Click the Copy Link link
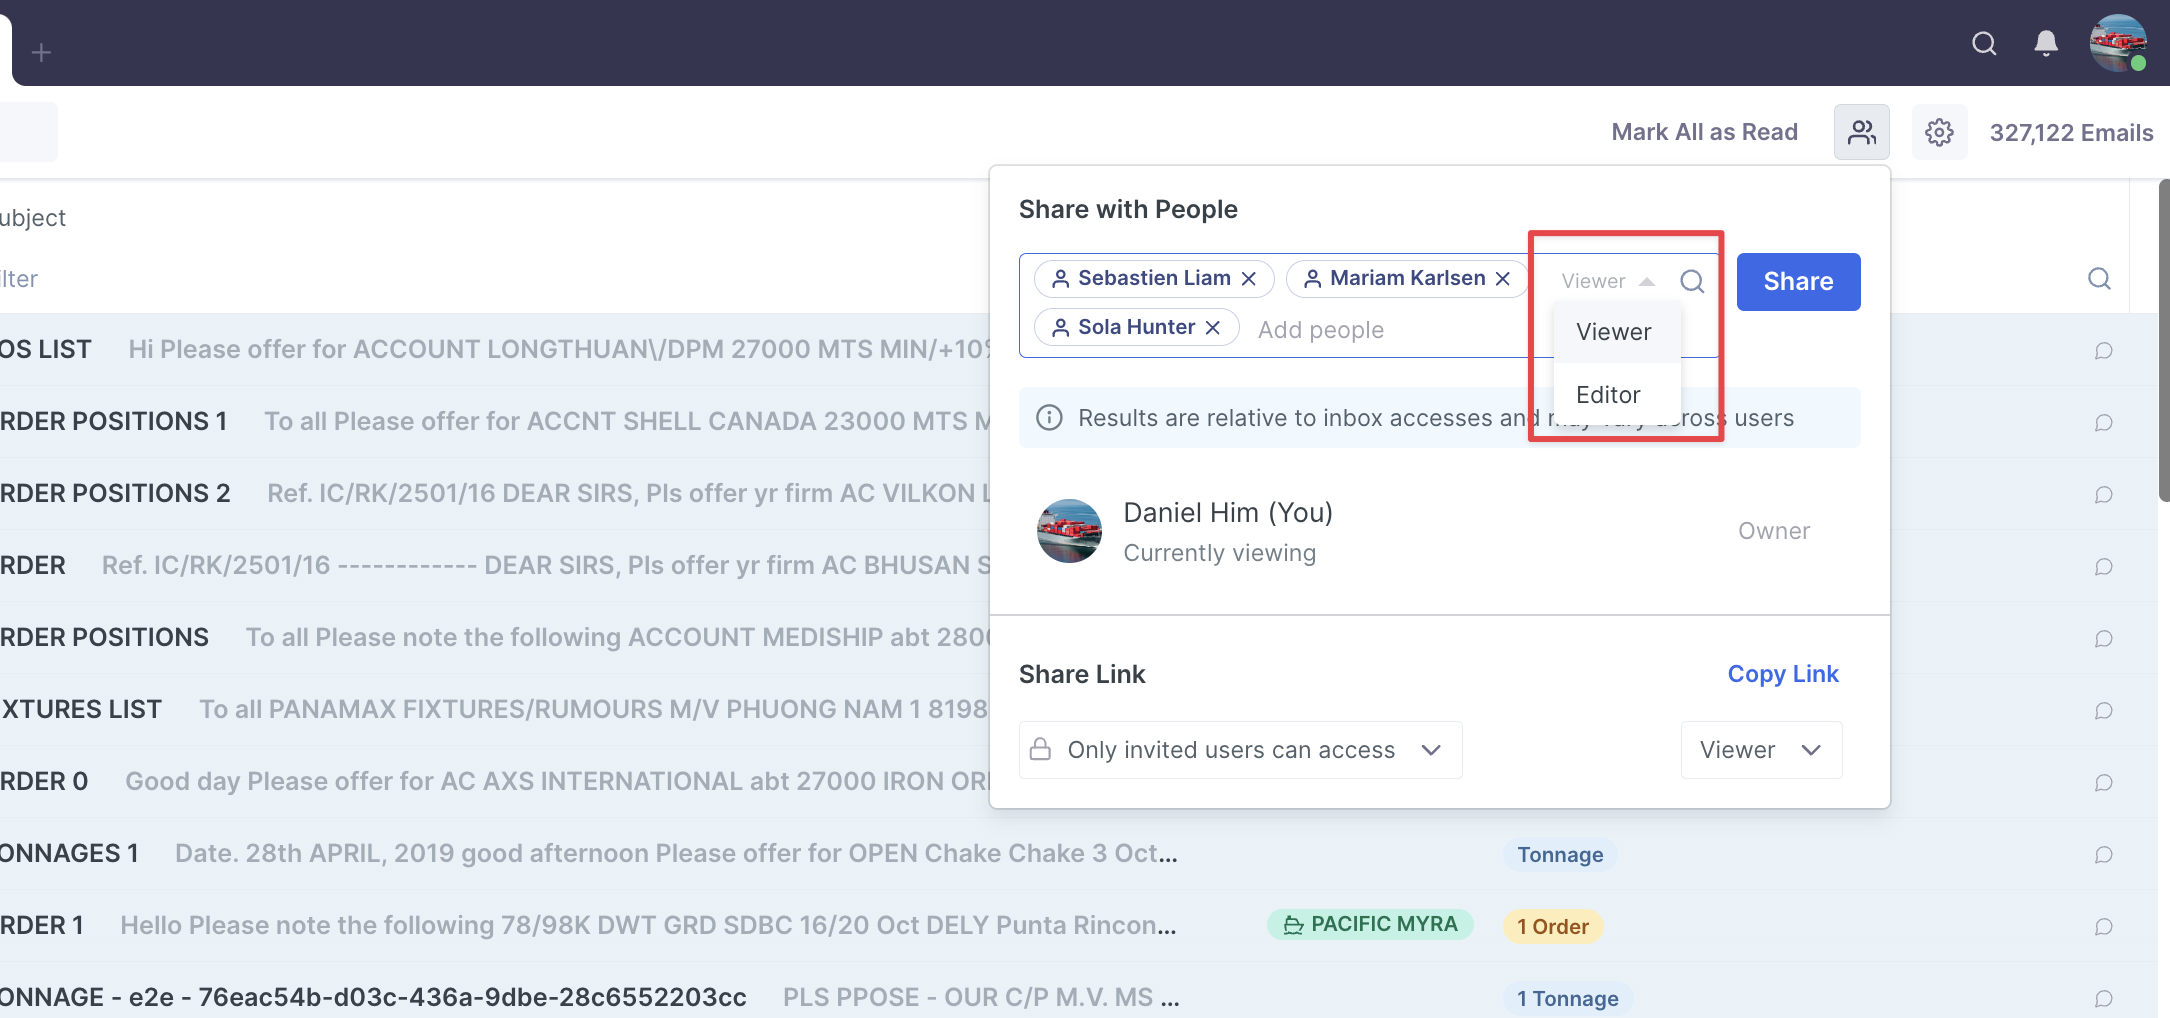 1783,674
